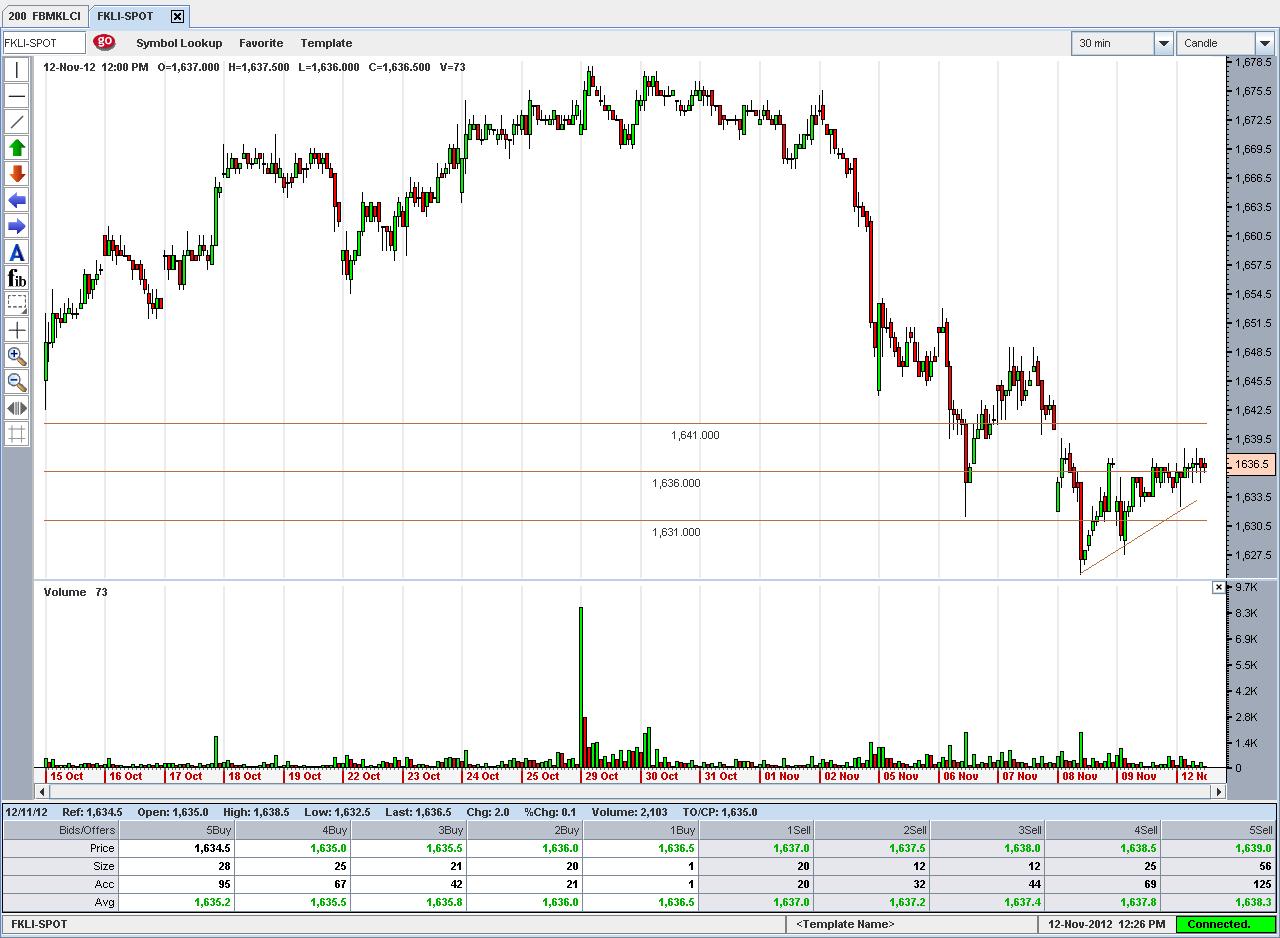
Task: Select the horizontal line drawing tool
Action: [x=17, y=96]
